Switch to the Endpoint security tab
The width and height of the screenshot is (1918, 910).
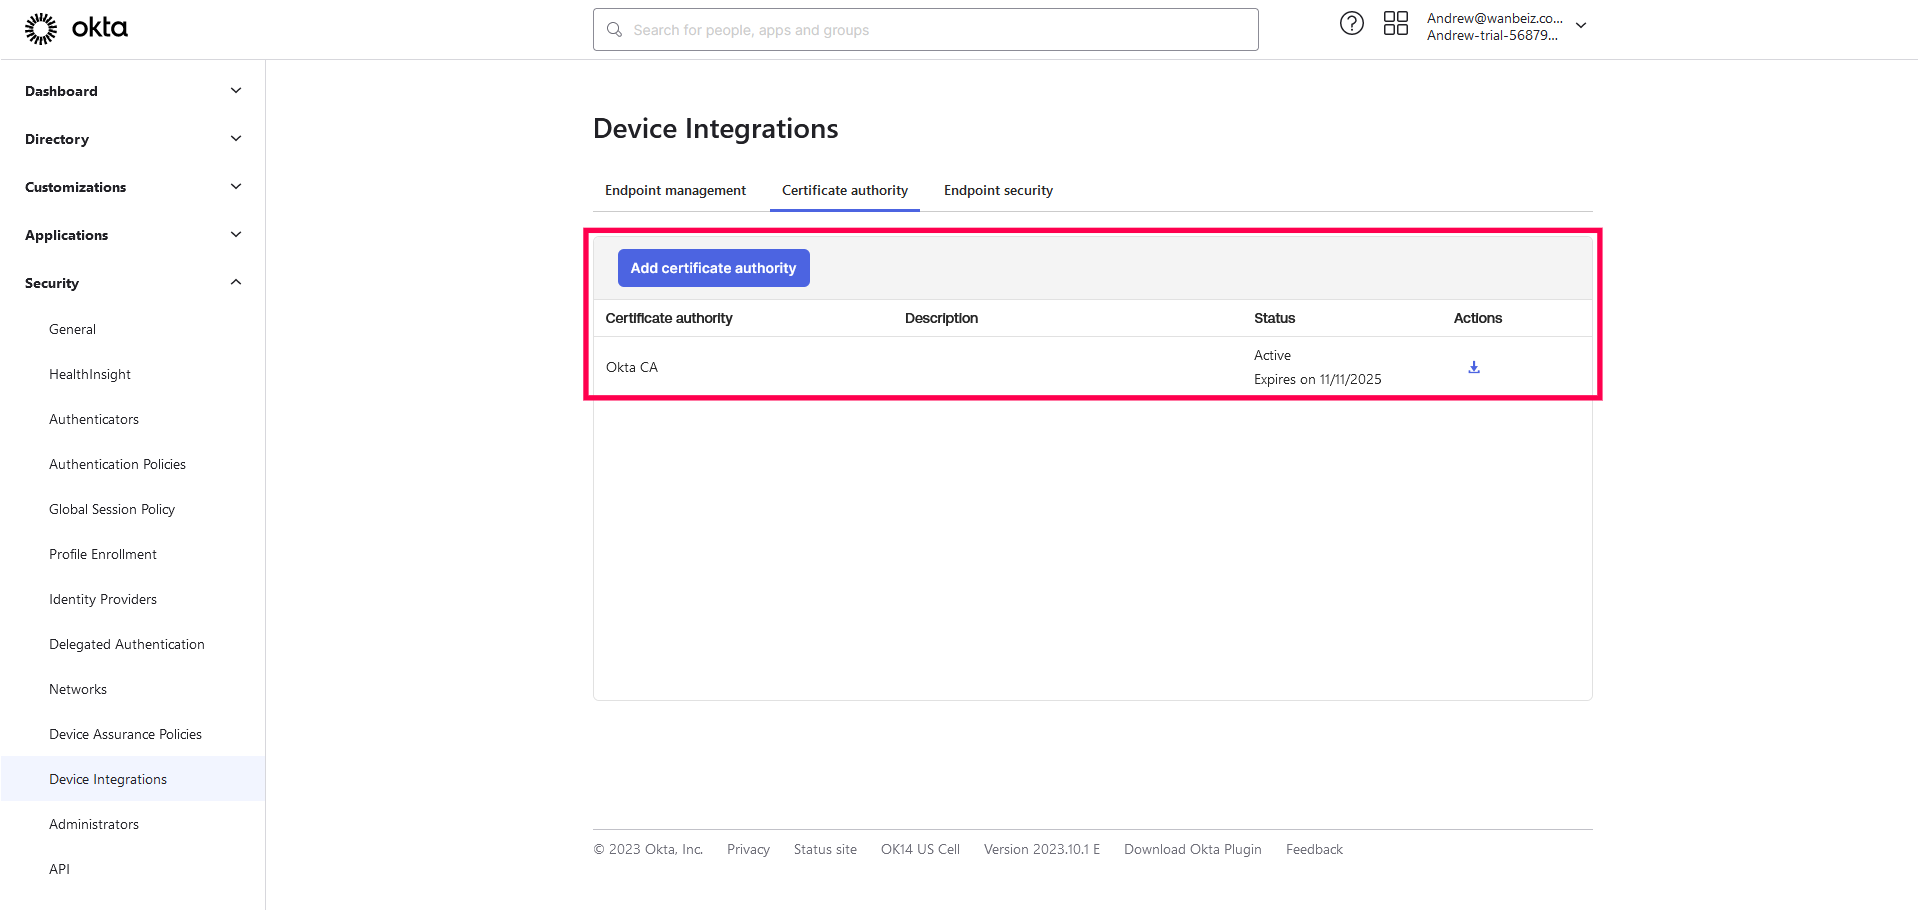point(998,191)
